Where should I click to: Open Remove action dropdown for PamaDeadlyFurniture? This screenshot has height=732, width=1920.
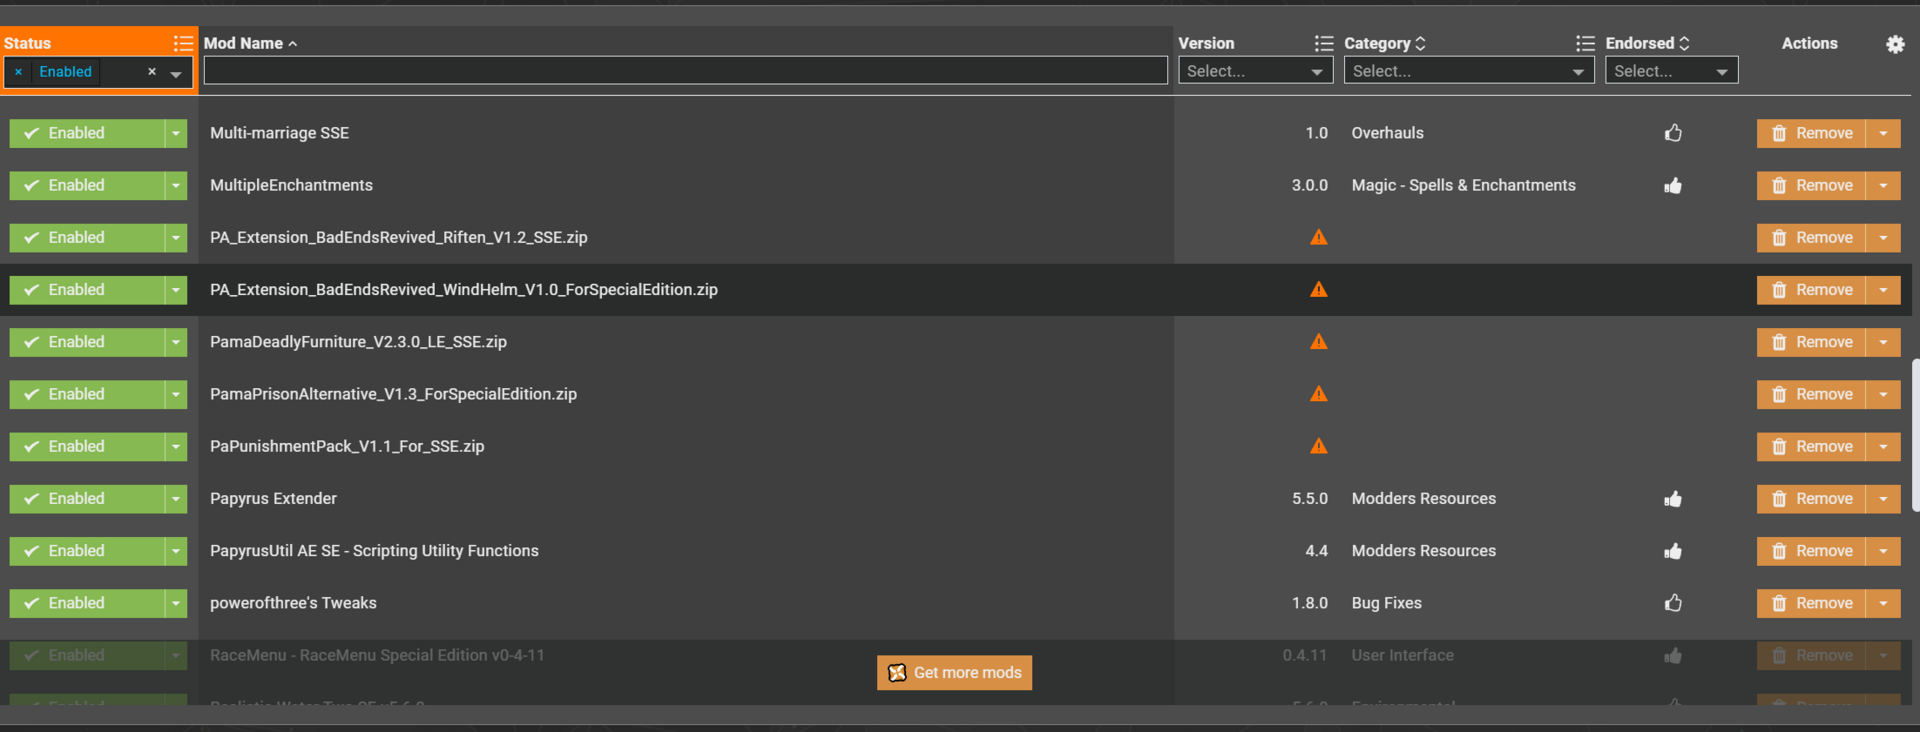(x=1883, y=341)
